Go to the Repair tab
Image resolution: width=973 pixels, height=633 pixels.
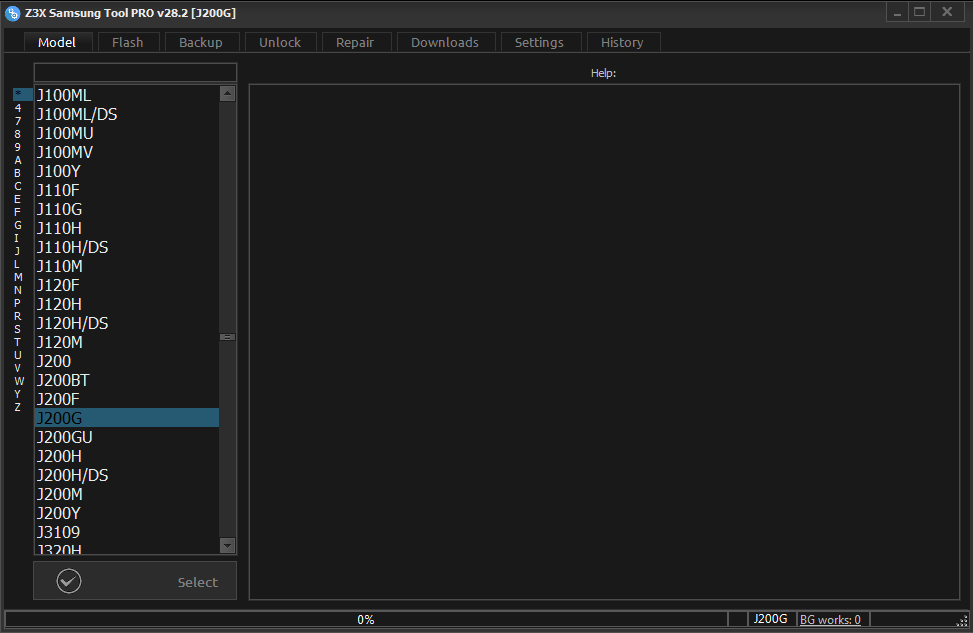tap(355, 42)
